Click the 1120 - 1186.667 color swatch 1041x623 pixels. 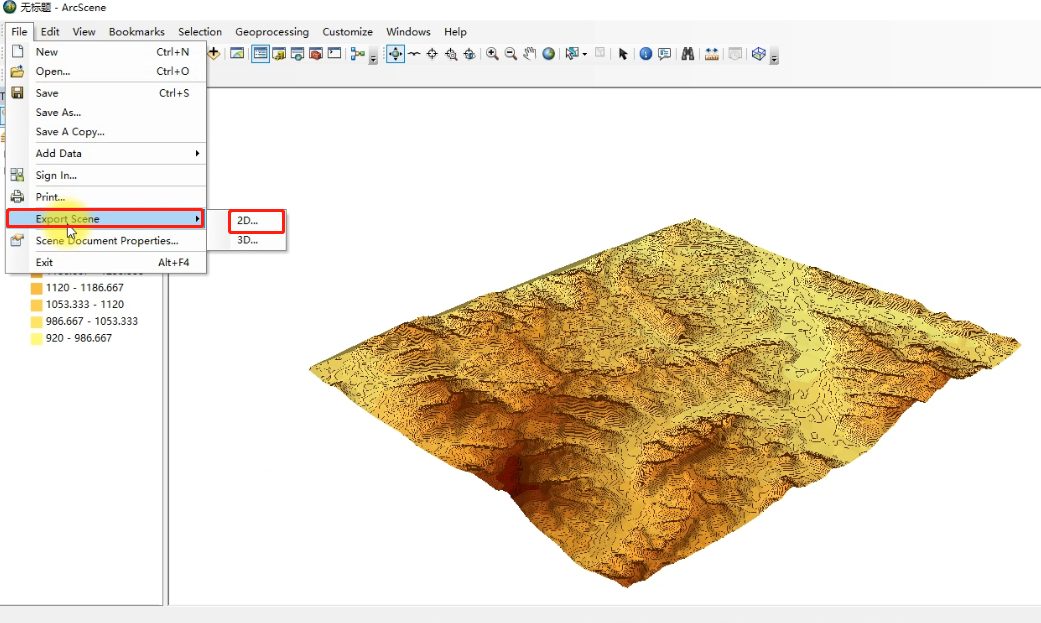[x=36, y=287]
